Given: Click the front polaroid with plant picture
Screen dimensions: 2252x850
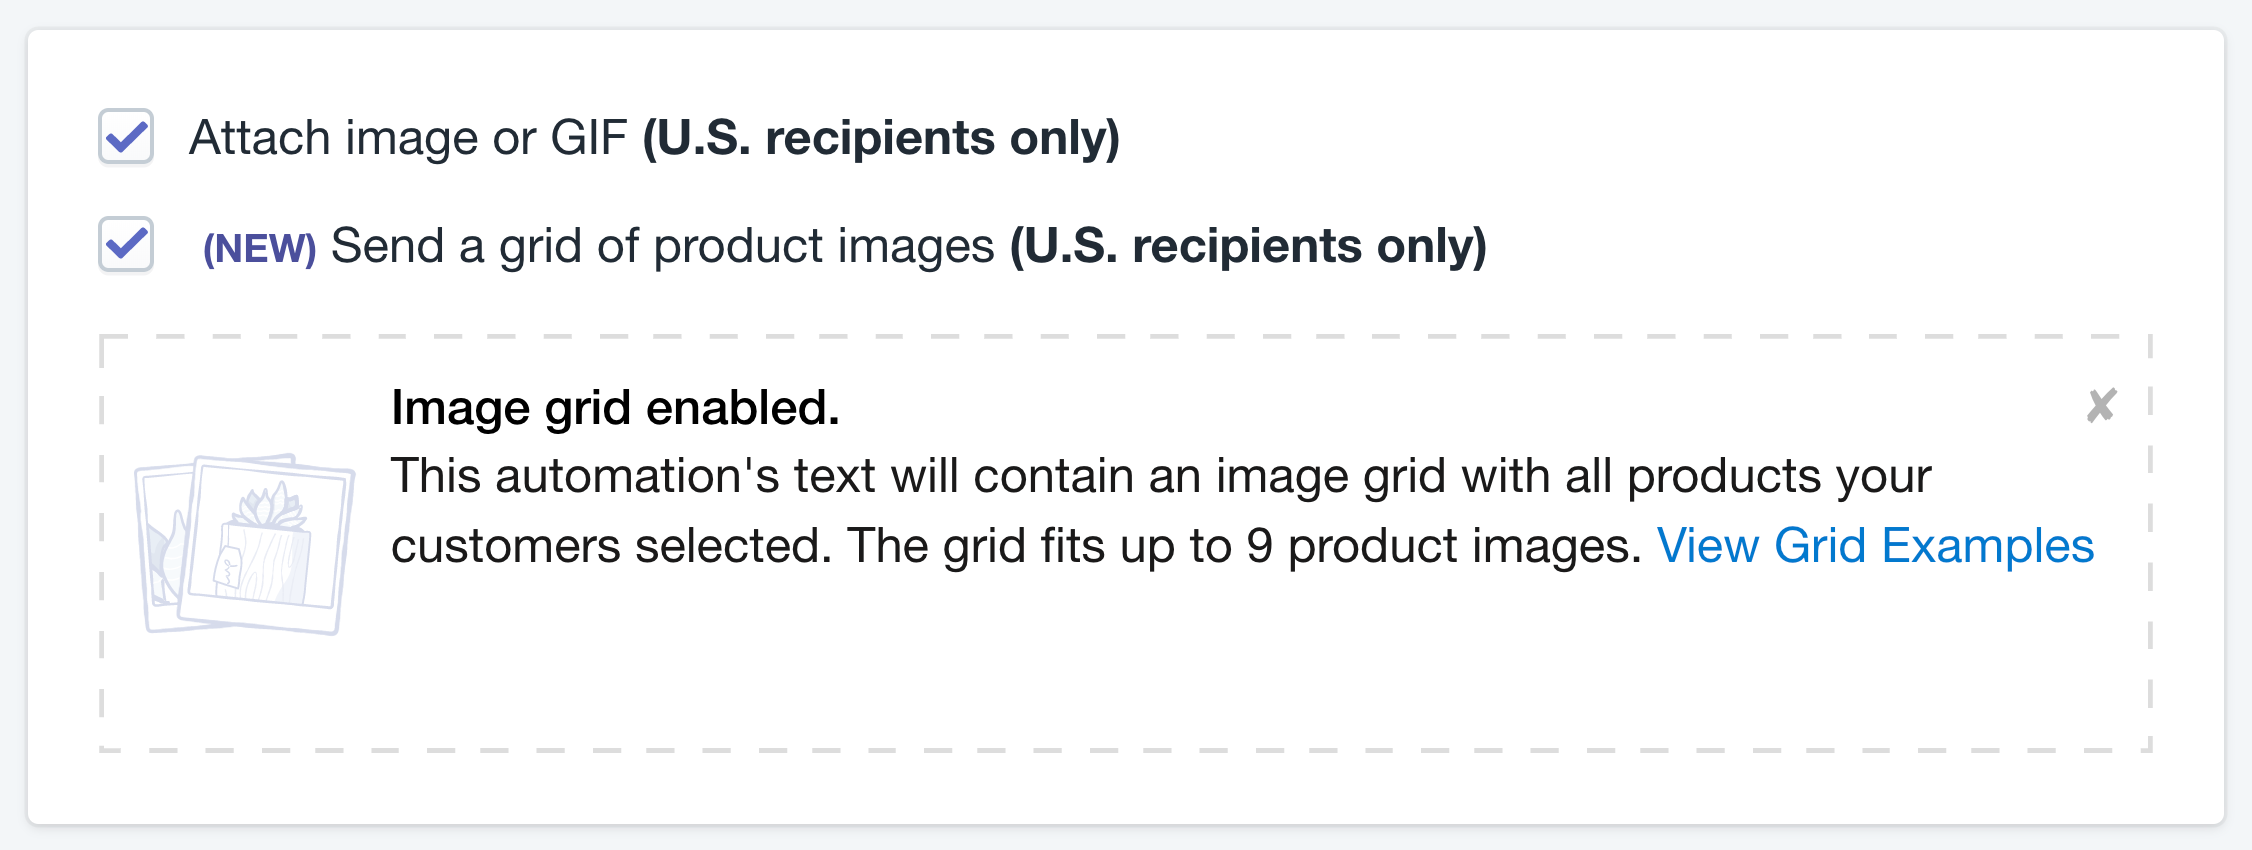Looking at the screenshot, I should coord(272,545).
